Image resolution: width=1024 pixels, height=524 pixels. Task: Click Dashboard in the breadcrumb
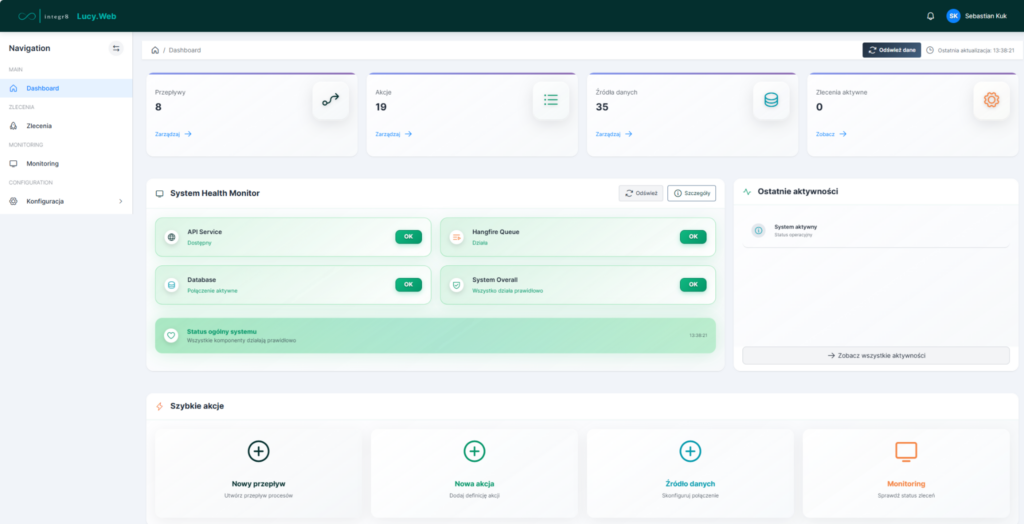click(x=185, y=50)
